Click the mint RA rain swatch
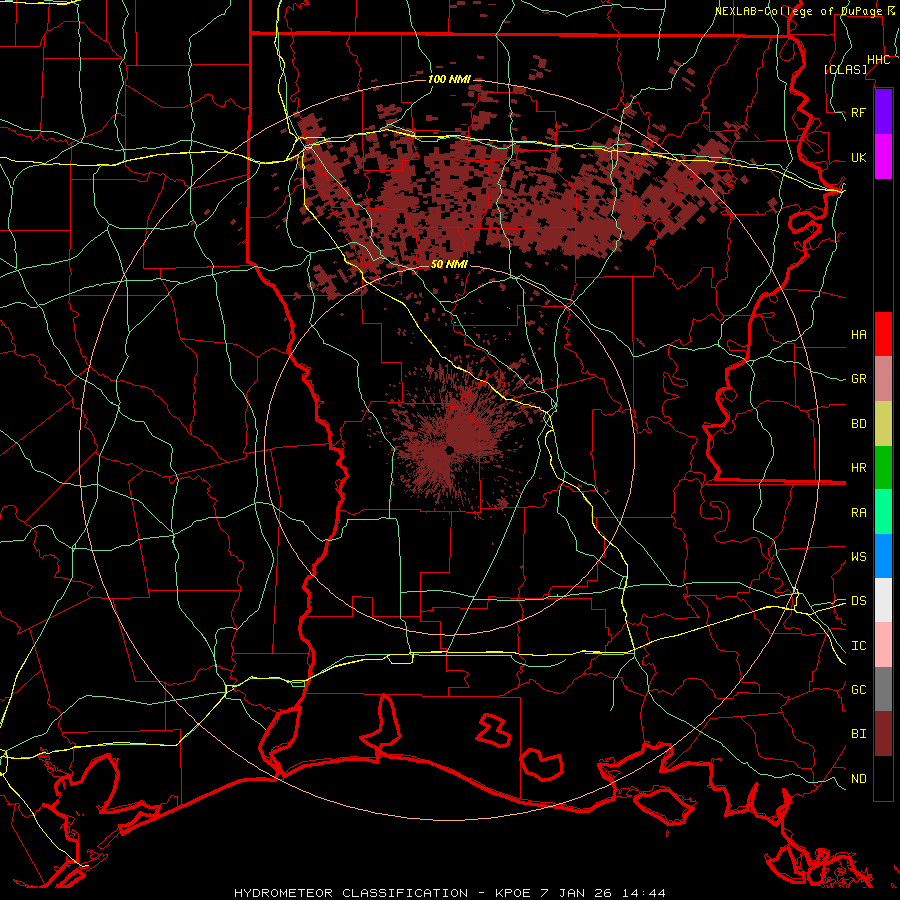900x900 pixels. (x=883, y=512)
